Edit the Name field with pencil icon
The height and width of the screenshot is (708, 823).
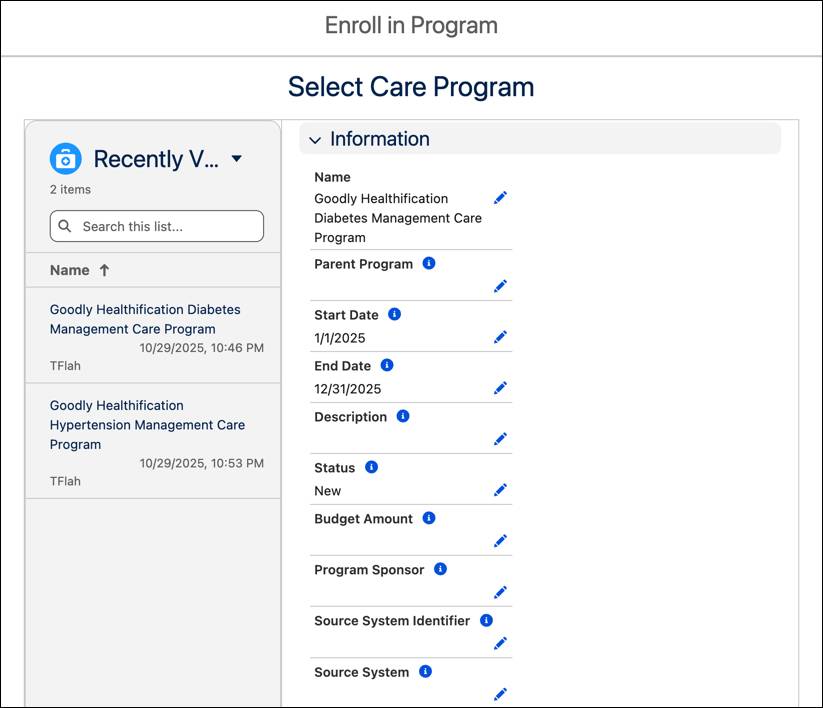500,199
